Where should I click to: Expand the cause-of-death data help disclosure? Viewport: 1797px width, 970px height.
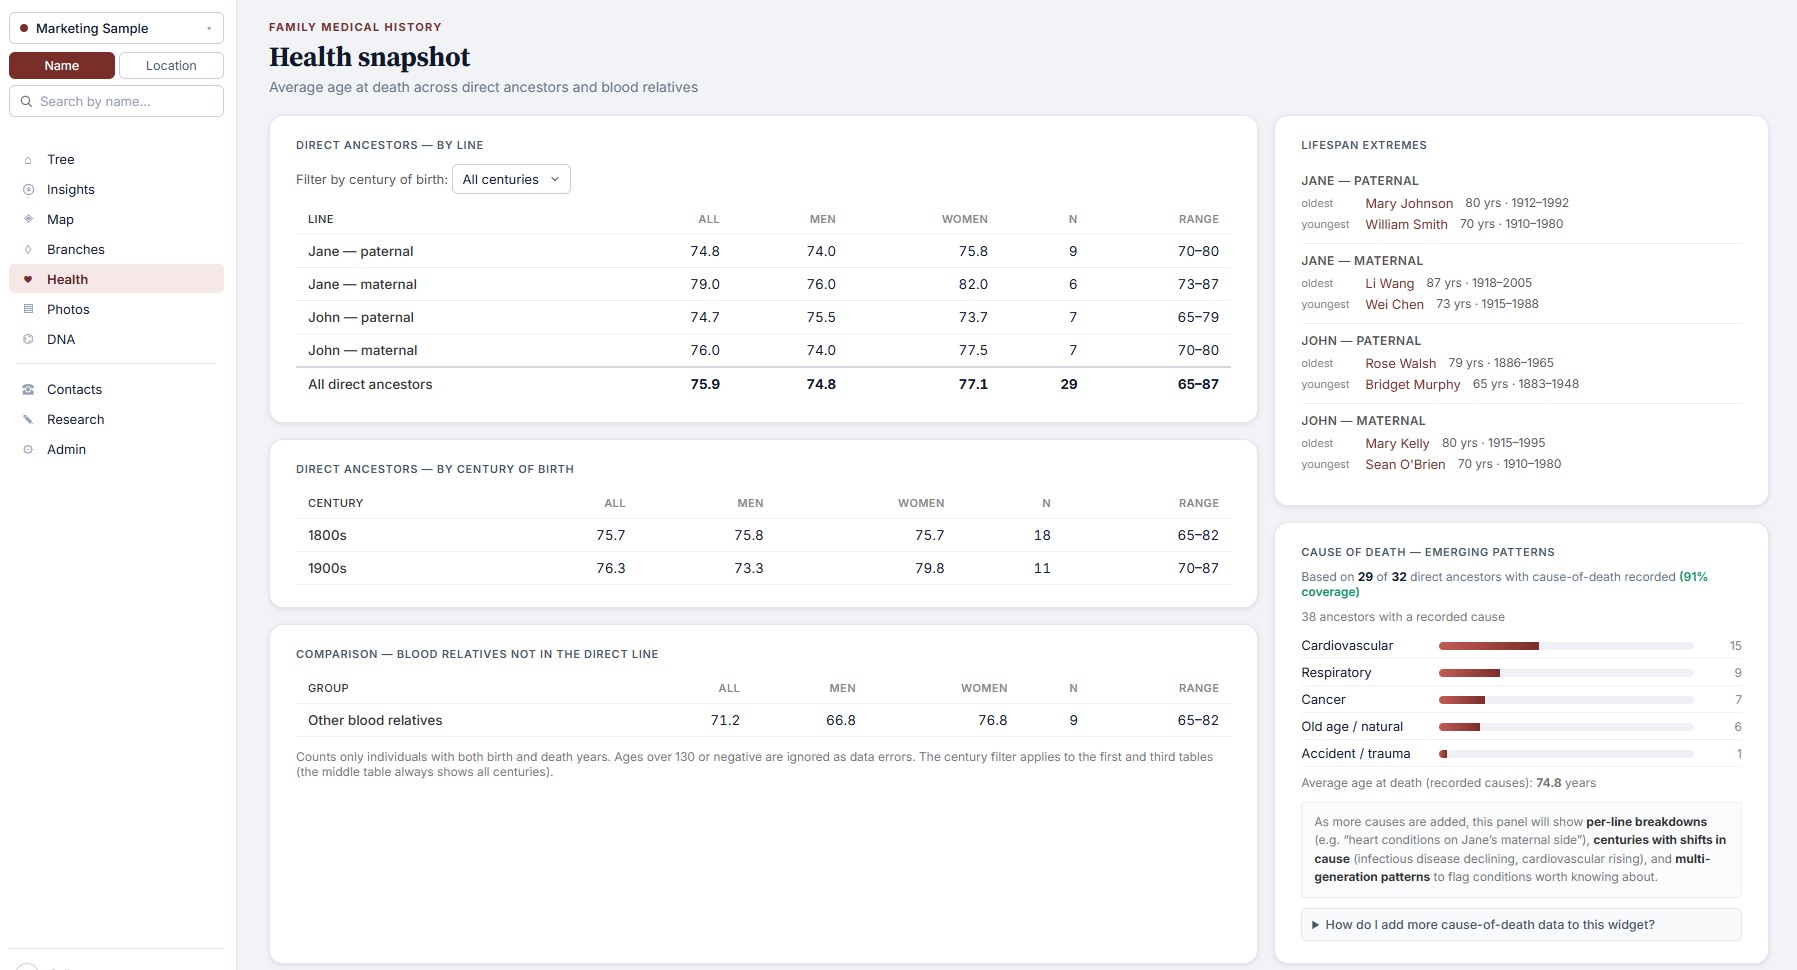tap(1521, 925)
